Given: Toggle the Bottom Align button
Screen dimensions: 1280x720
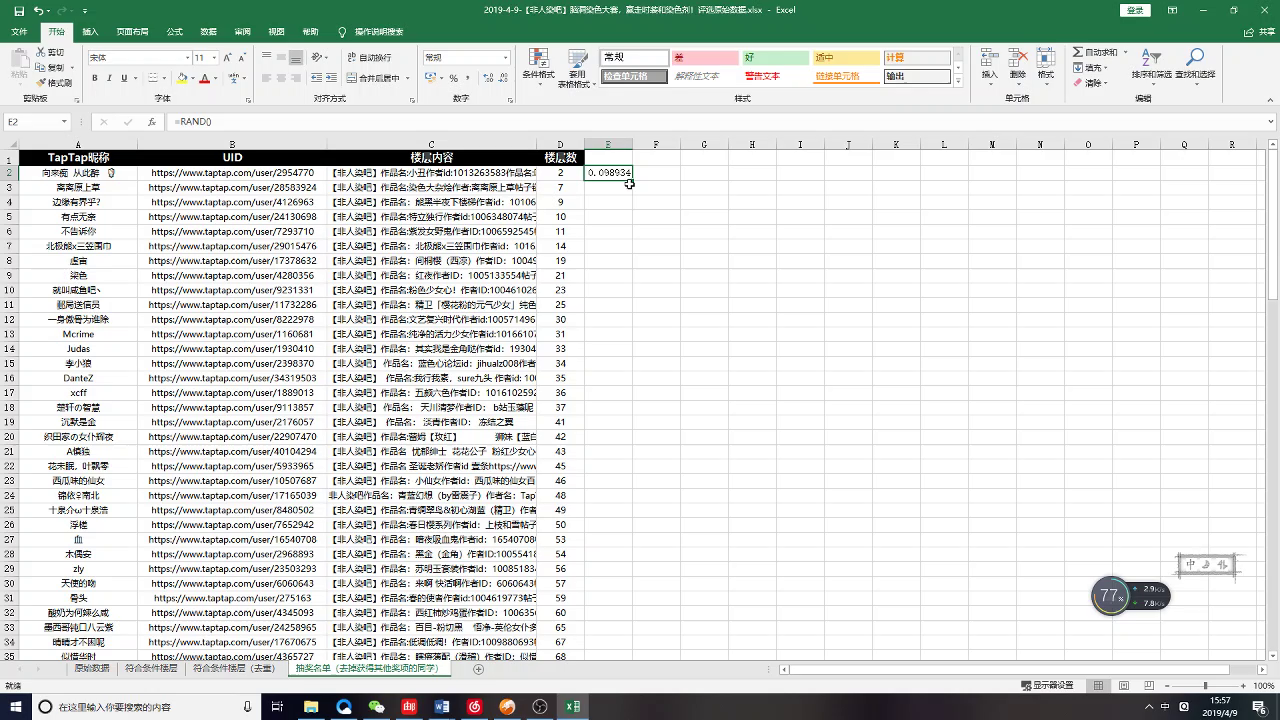Looking at the screenshot, I should [x=296, y=58].
